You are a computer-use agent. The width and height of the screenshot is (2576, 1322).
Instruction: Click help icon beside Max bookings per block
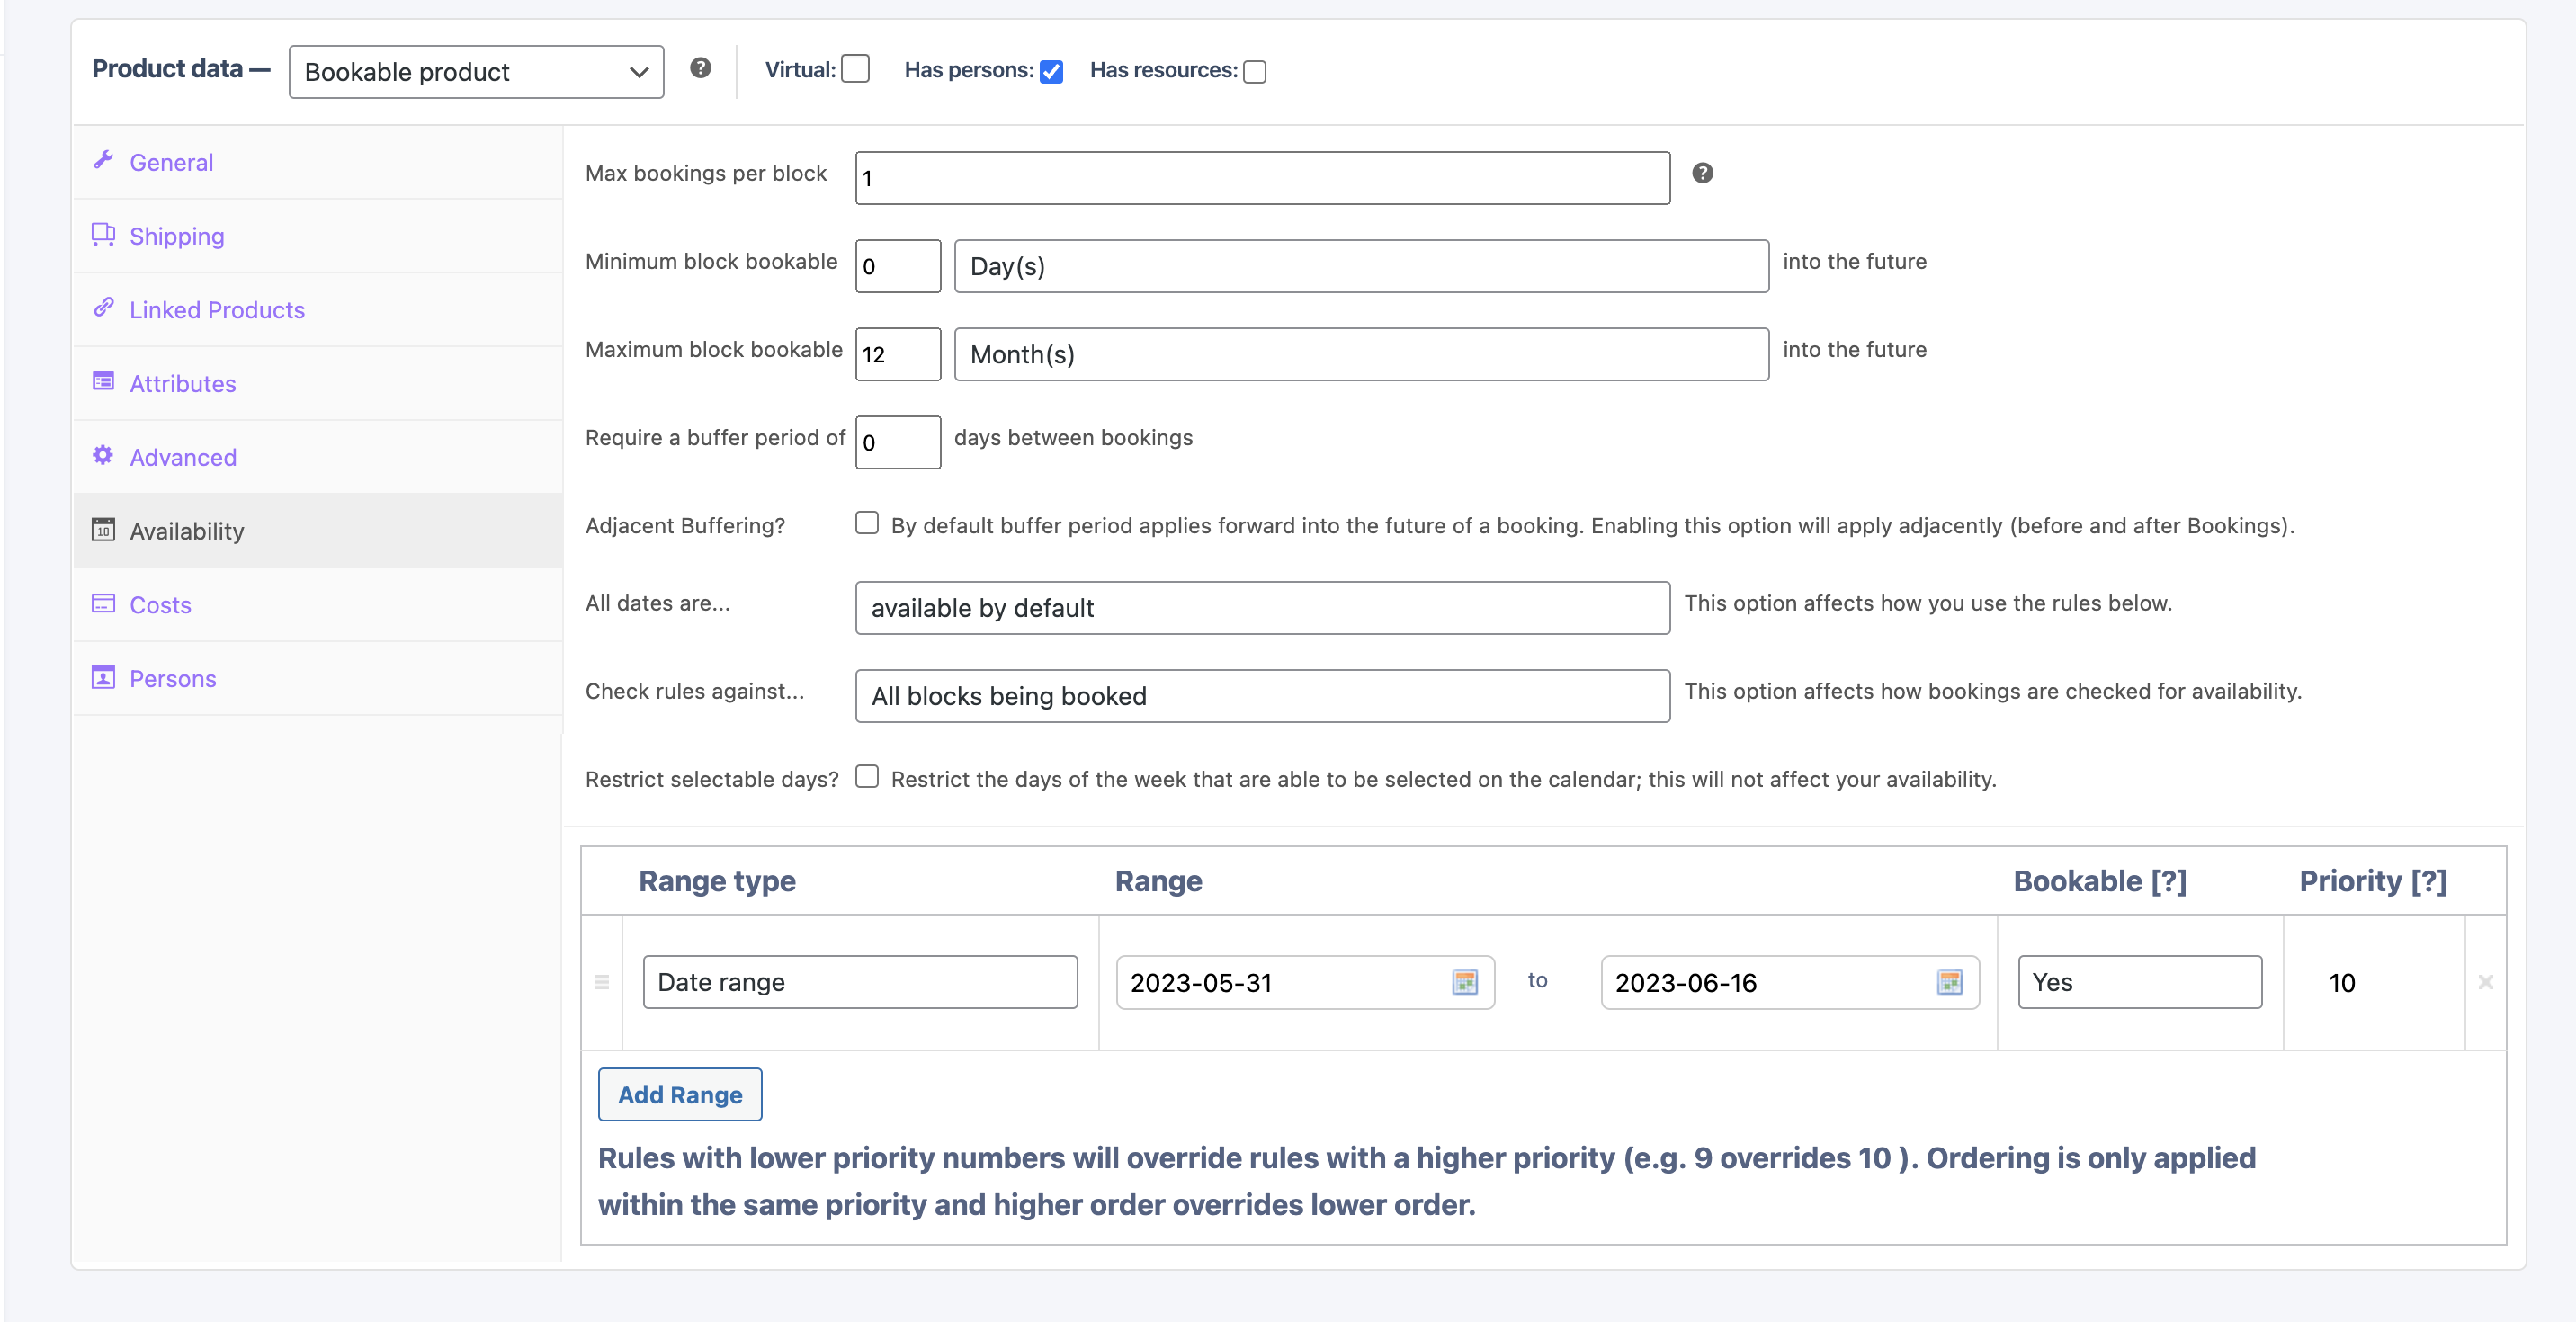pyautogui.click(x=1702, y=173)
